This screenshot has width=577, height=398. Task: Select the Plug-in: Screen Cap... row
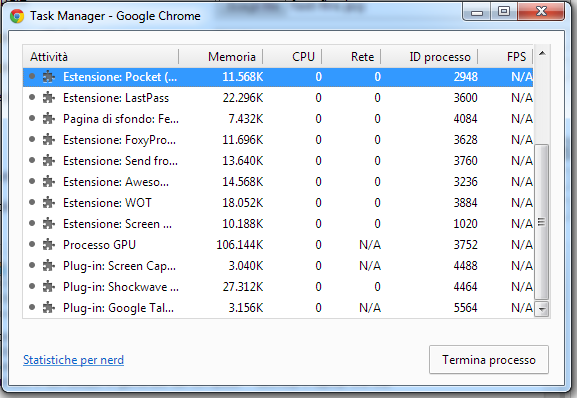click(x=278, y=266)
